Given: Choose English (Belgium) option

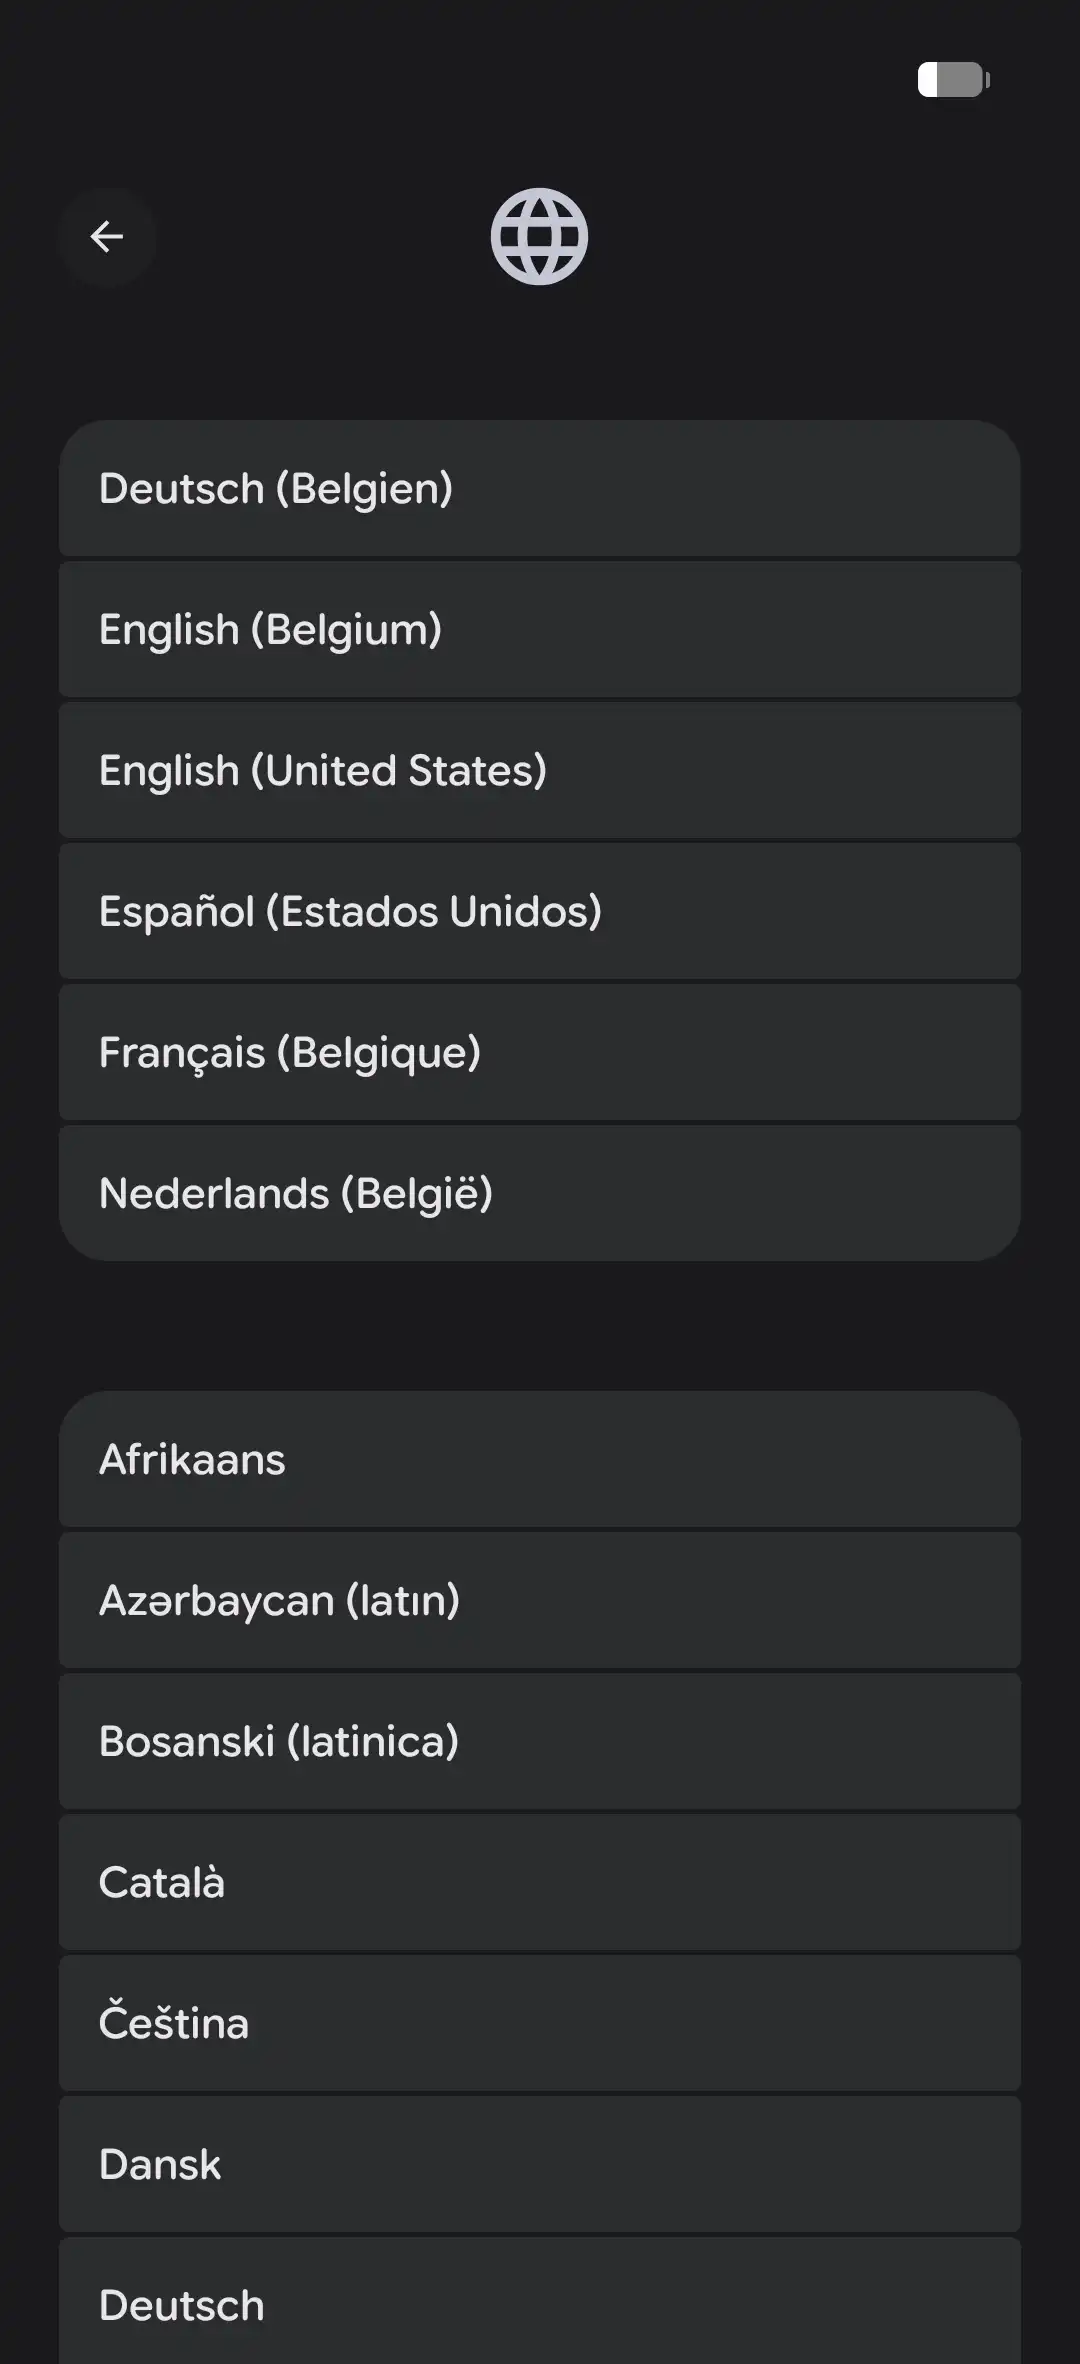Looking at the screenshot, I should click(x=540, y=630).
